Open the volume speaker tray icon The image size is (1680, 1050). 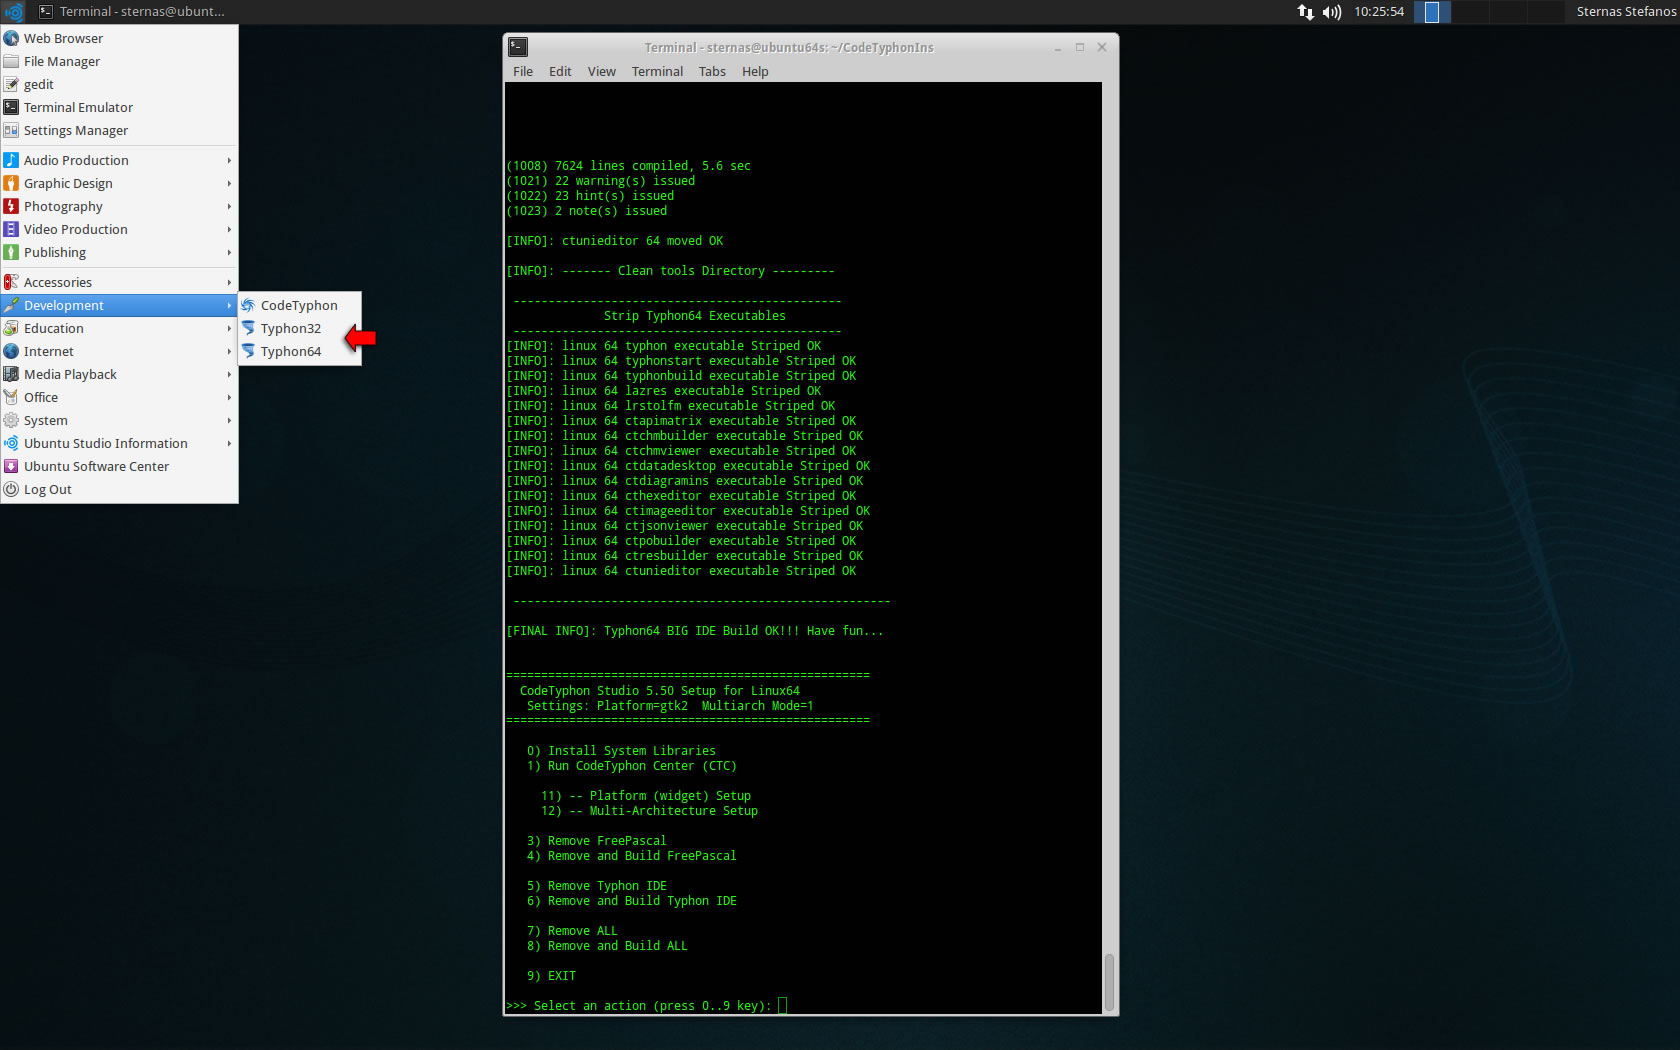[x=1332, y=12]
